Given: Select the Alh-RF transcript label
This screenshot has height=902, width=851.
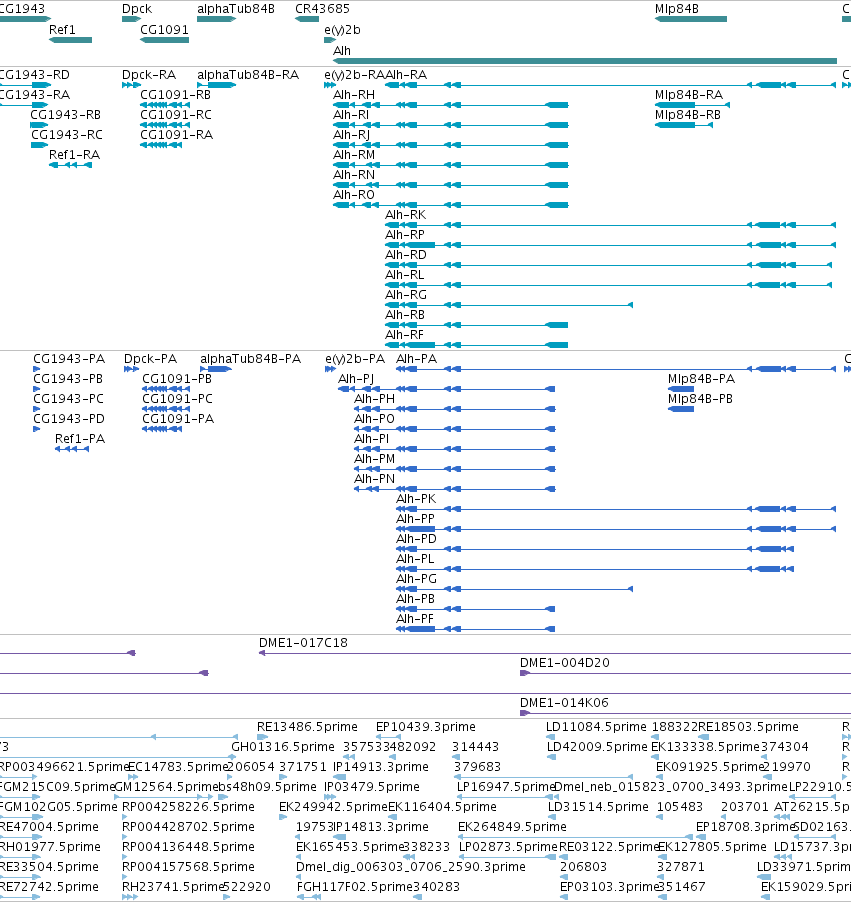Looking at the screenshot, I should pos(404,335).
